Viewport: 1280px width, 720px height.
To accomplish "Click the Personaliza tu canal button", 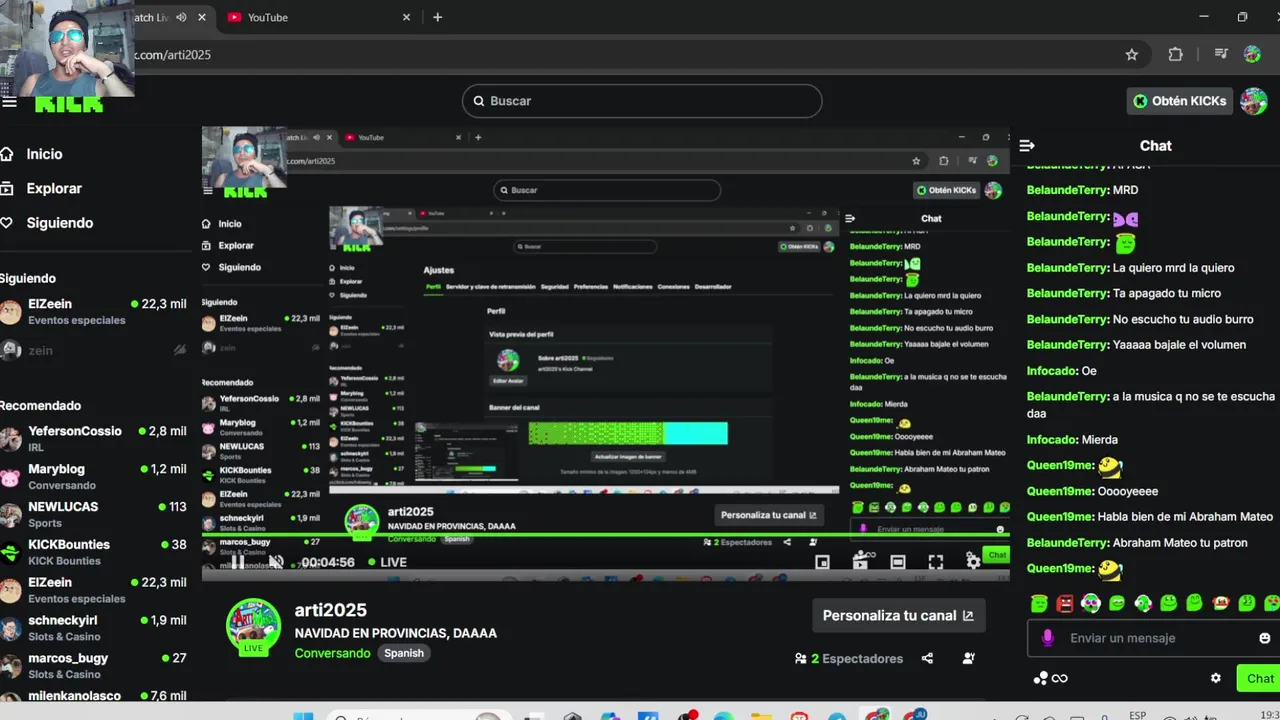I will tap(898, 615).
